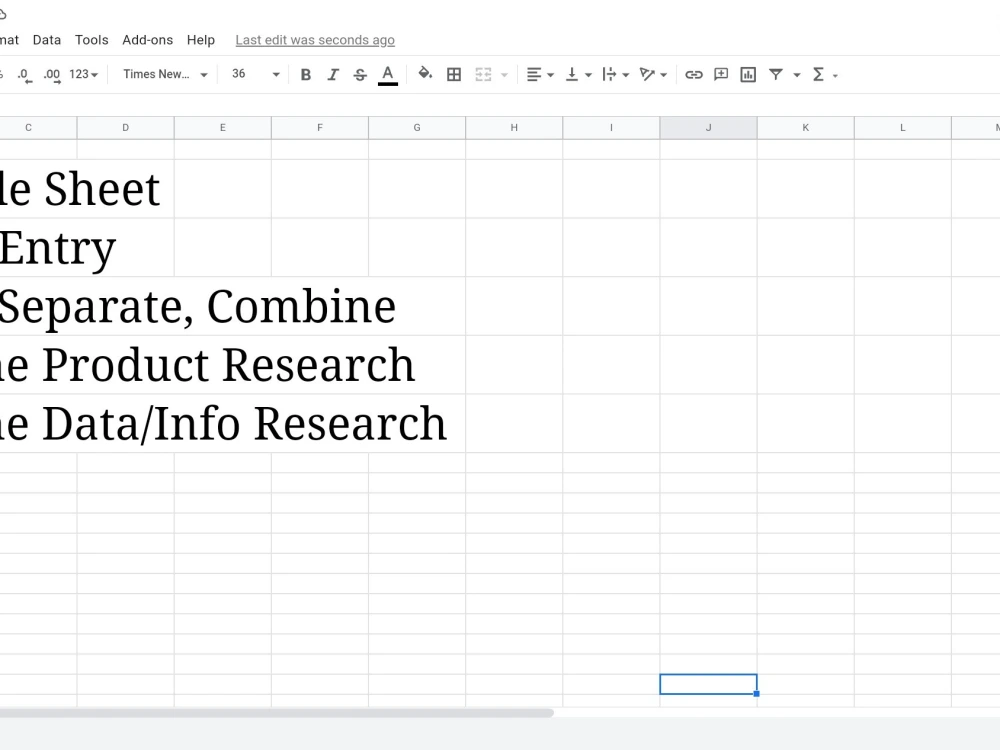Select column D header
This screenshot has height=750, width=1000.
(126, 128)
